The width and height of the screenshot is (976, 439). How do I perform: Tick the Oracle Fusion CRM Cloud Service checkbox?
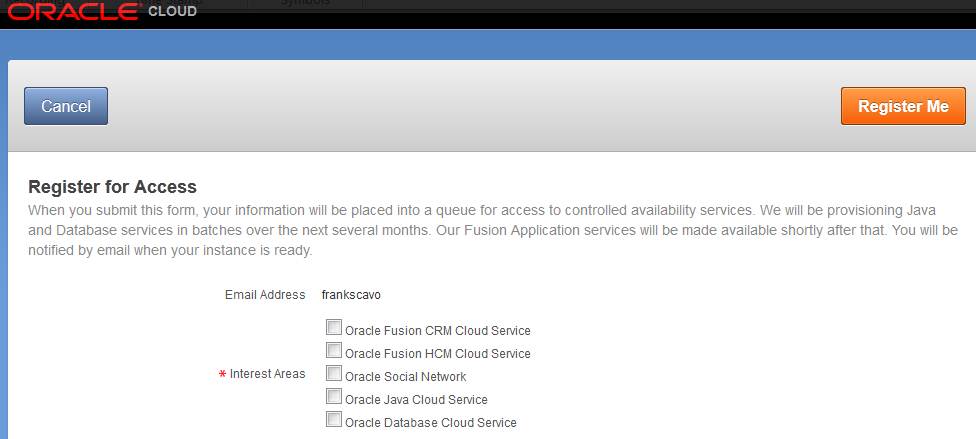tap(334, 327)
